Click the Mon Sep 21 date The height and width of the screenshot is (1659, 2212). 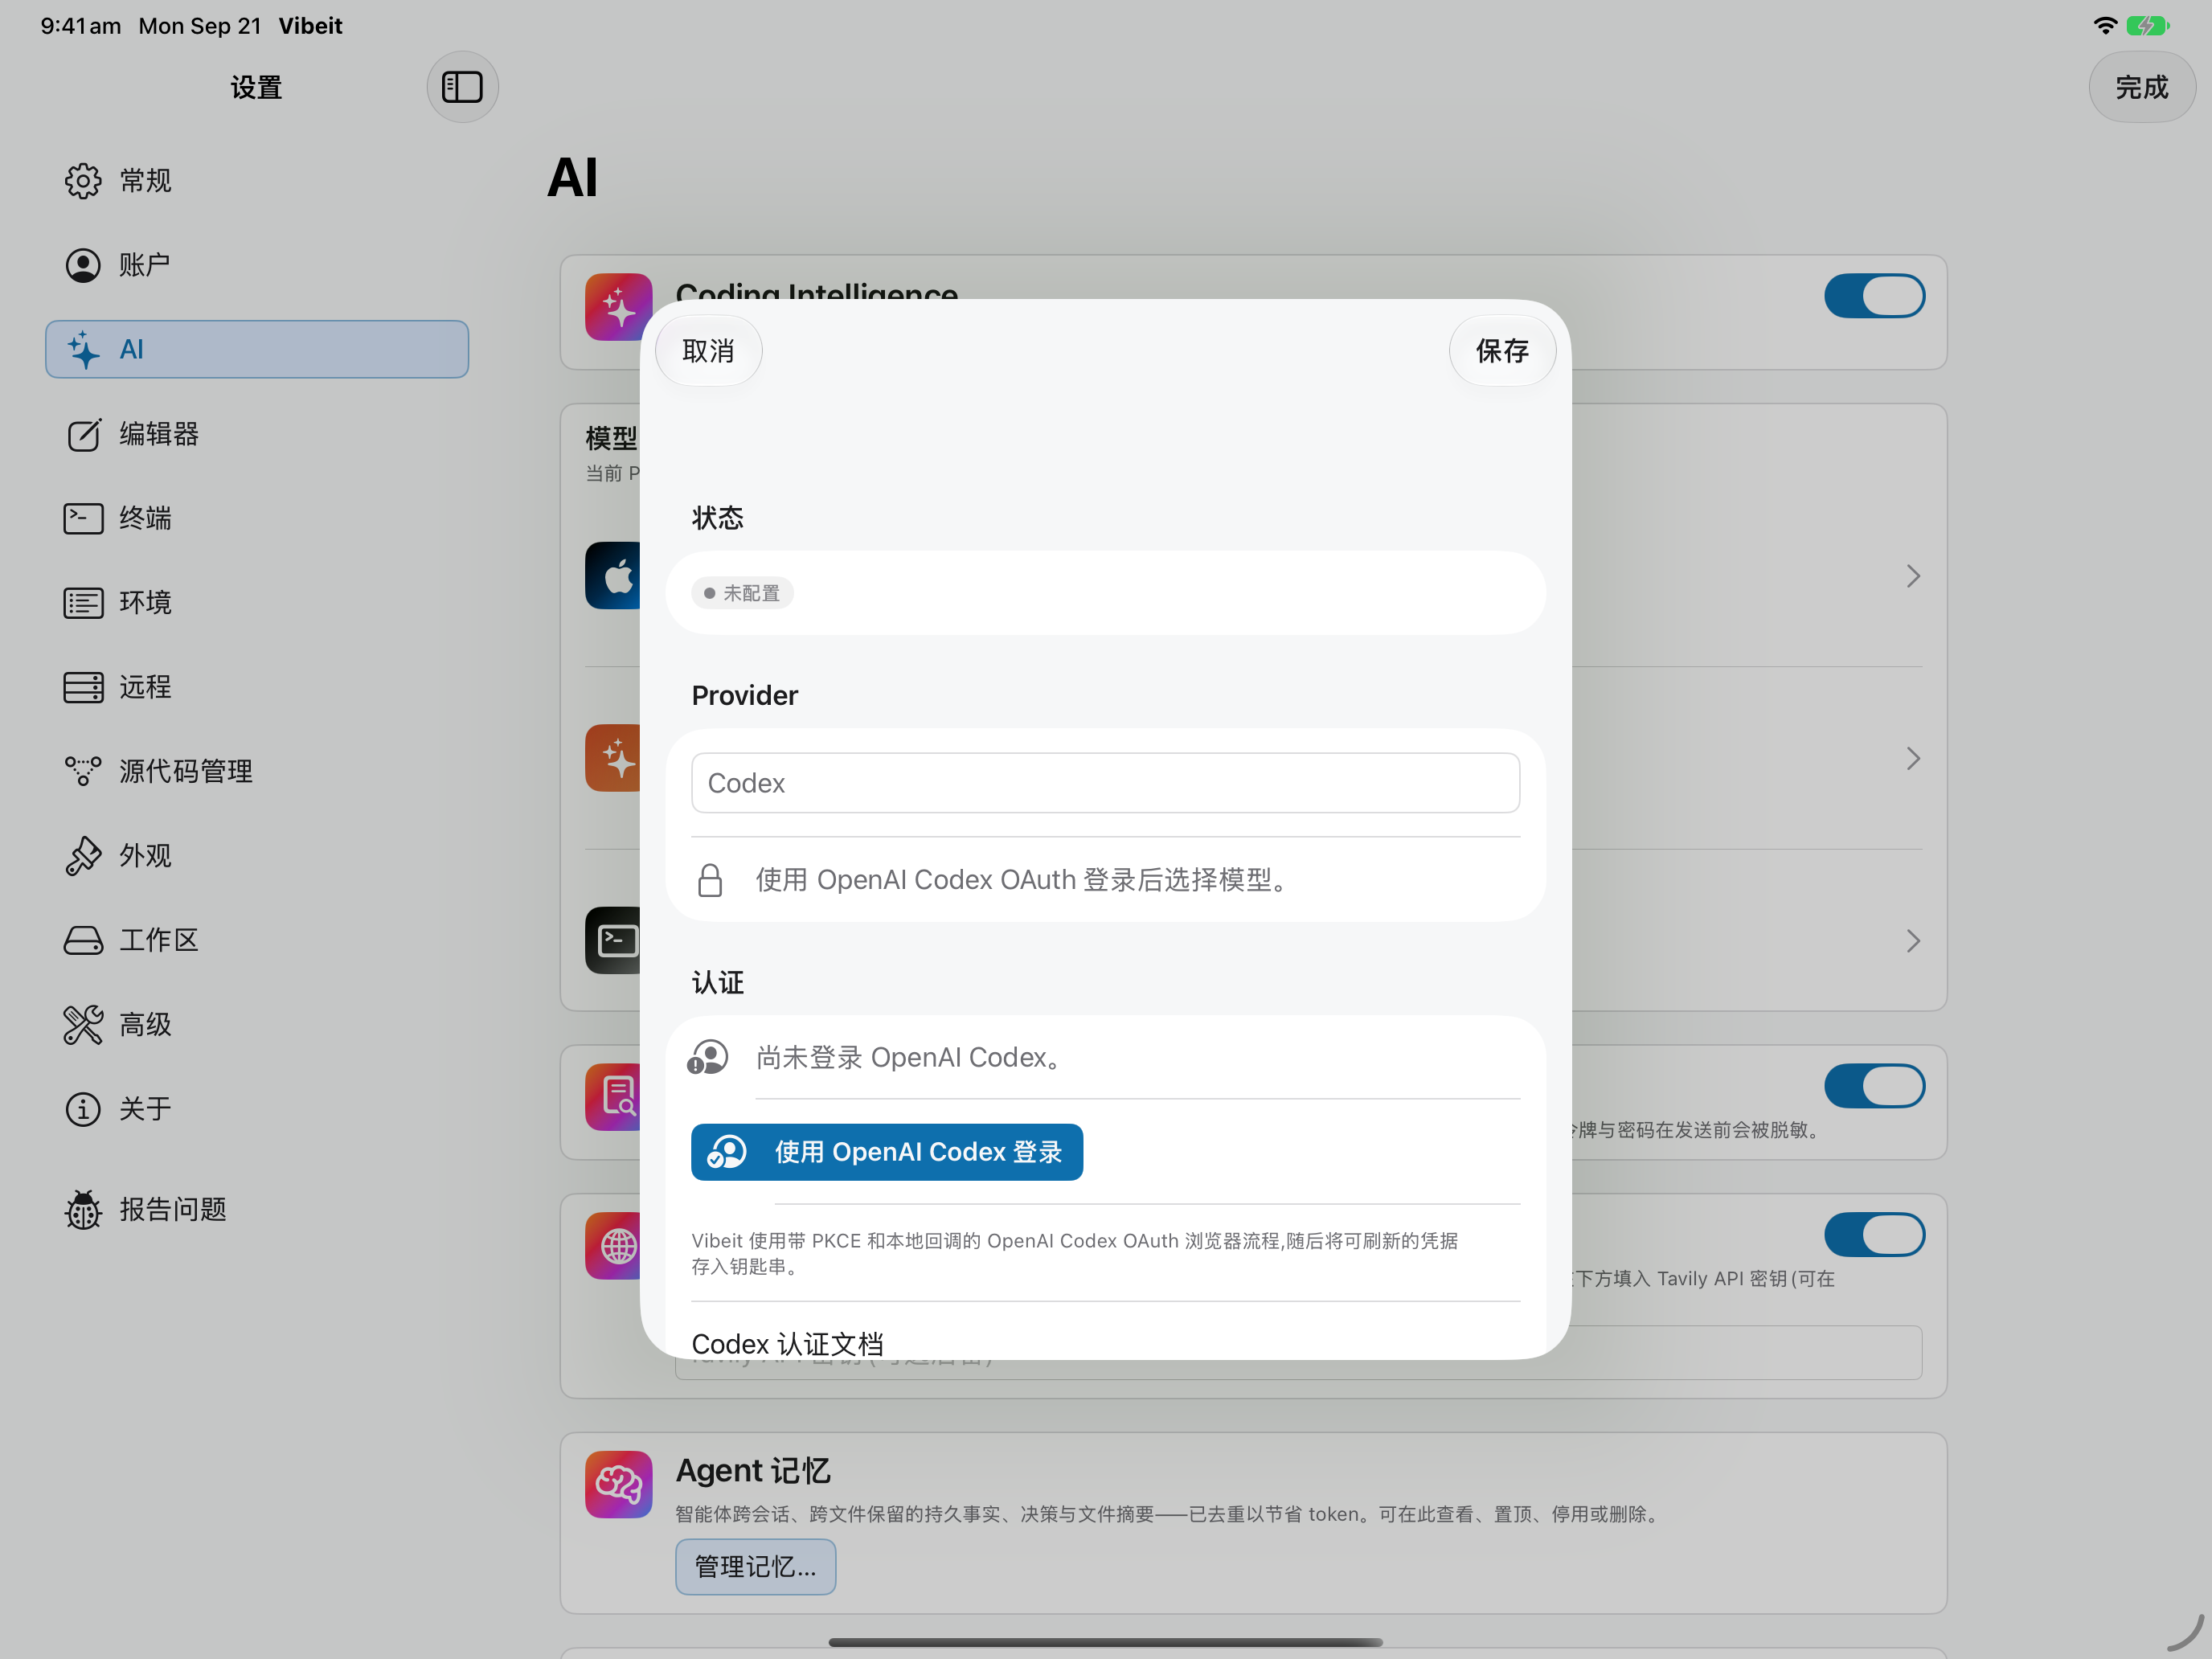click(x=200, y=26)
